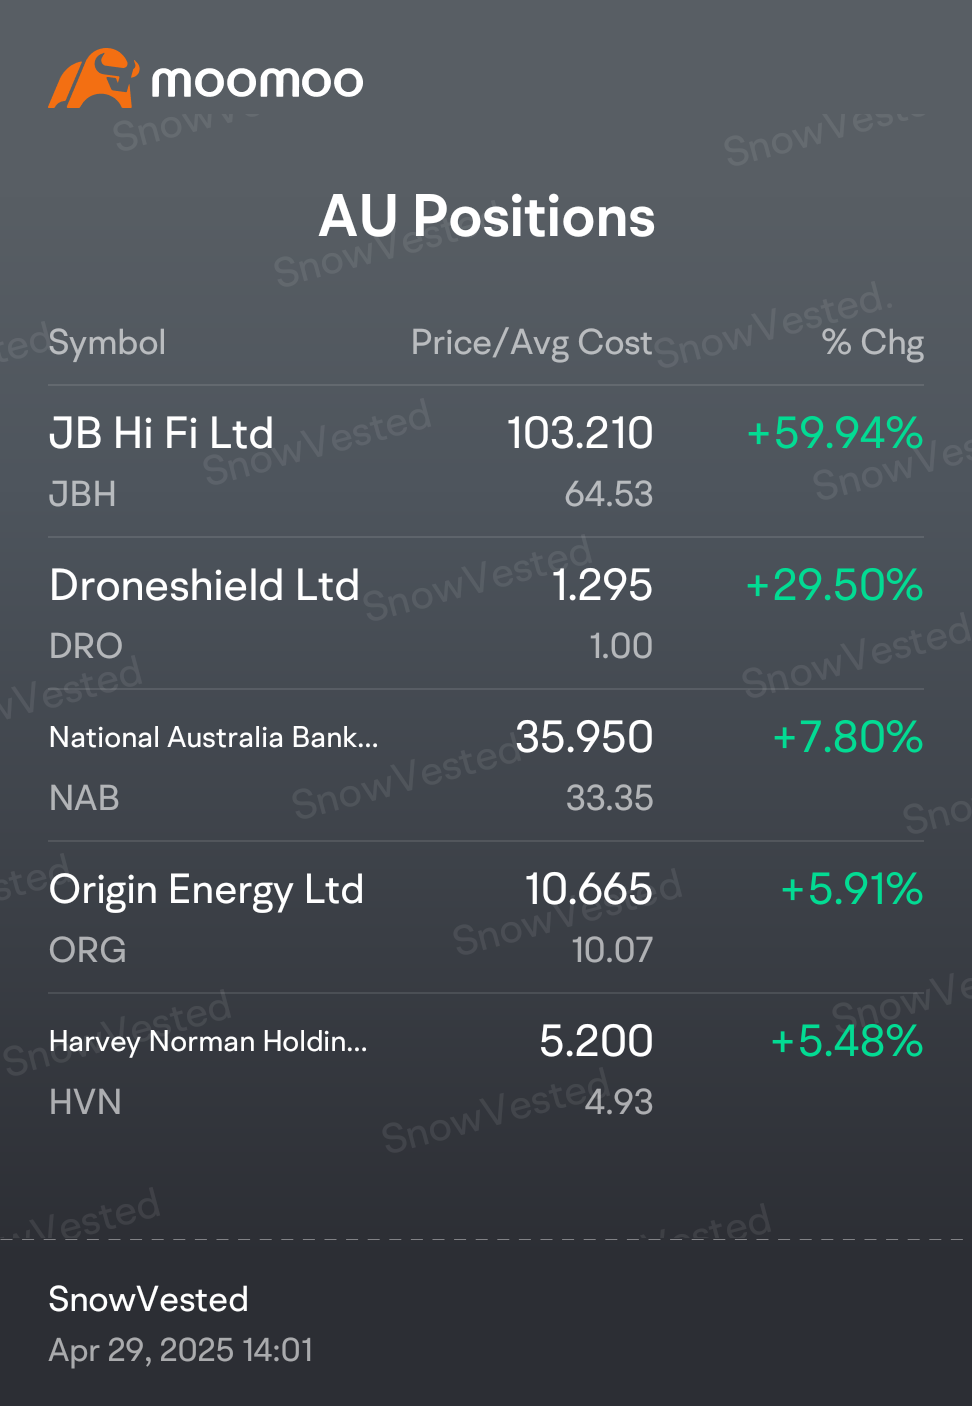Open the Harvey Norman Holdings position
This screenshot has height=1406, width=972.
(x=208, y=1042)
